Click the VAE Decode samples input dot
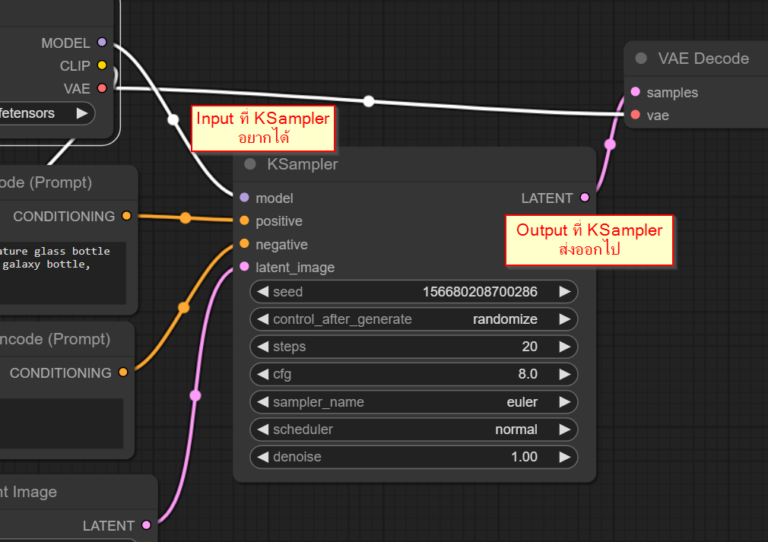This screenshot has width=768, height=542. pos(635,92)
